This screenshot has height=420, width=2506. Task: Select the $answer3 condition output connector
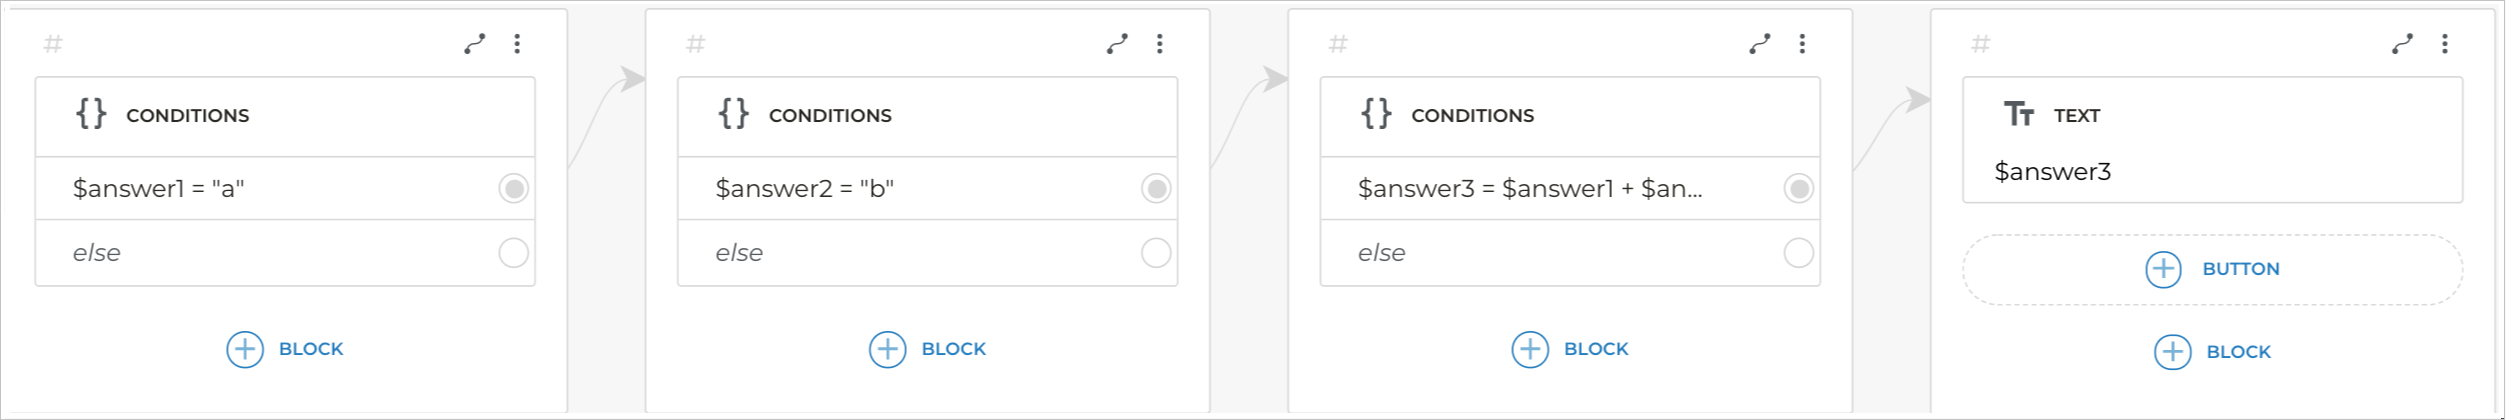1799,188
